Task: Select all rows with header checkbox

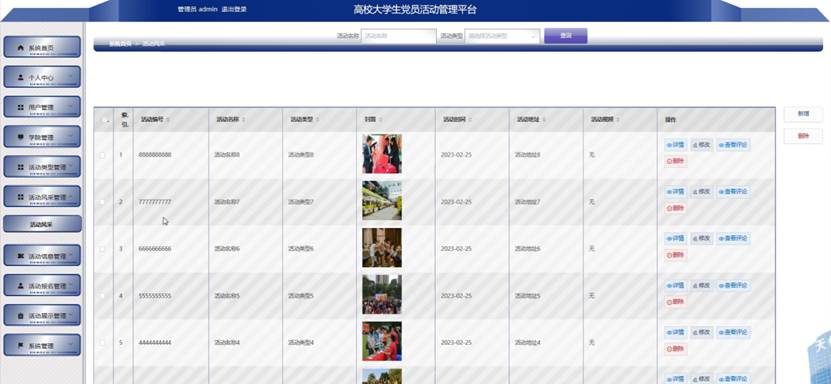Action: coord(103,120)
